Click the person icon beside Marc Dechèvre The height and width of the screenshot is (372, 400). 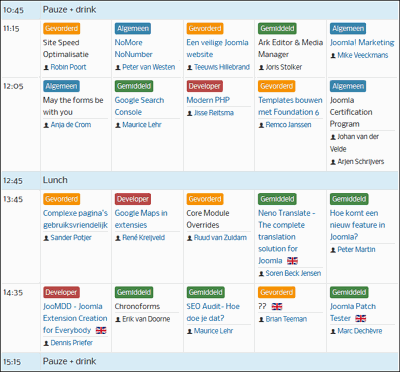click(333, 331)
